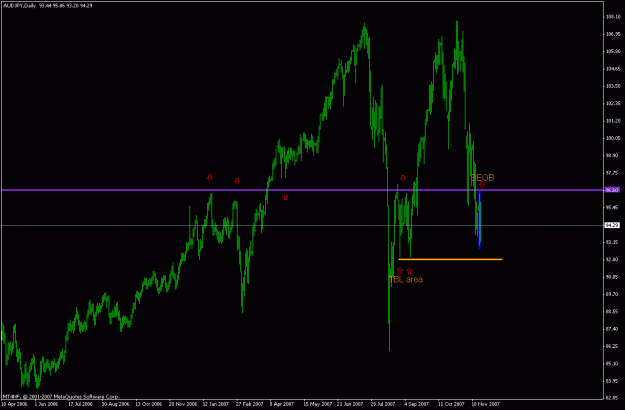
Task: Click the 27 Feb 2007 date label
Action: 250,404
